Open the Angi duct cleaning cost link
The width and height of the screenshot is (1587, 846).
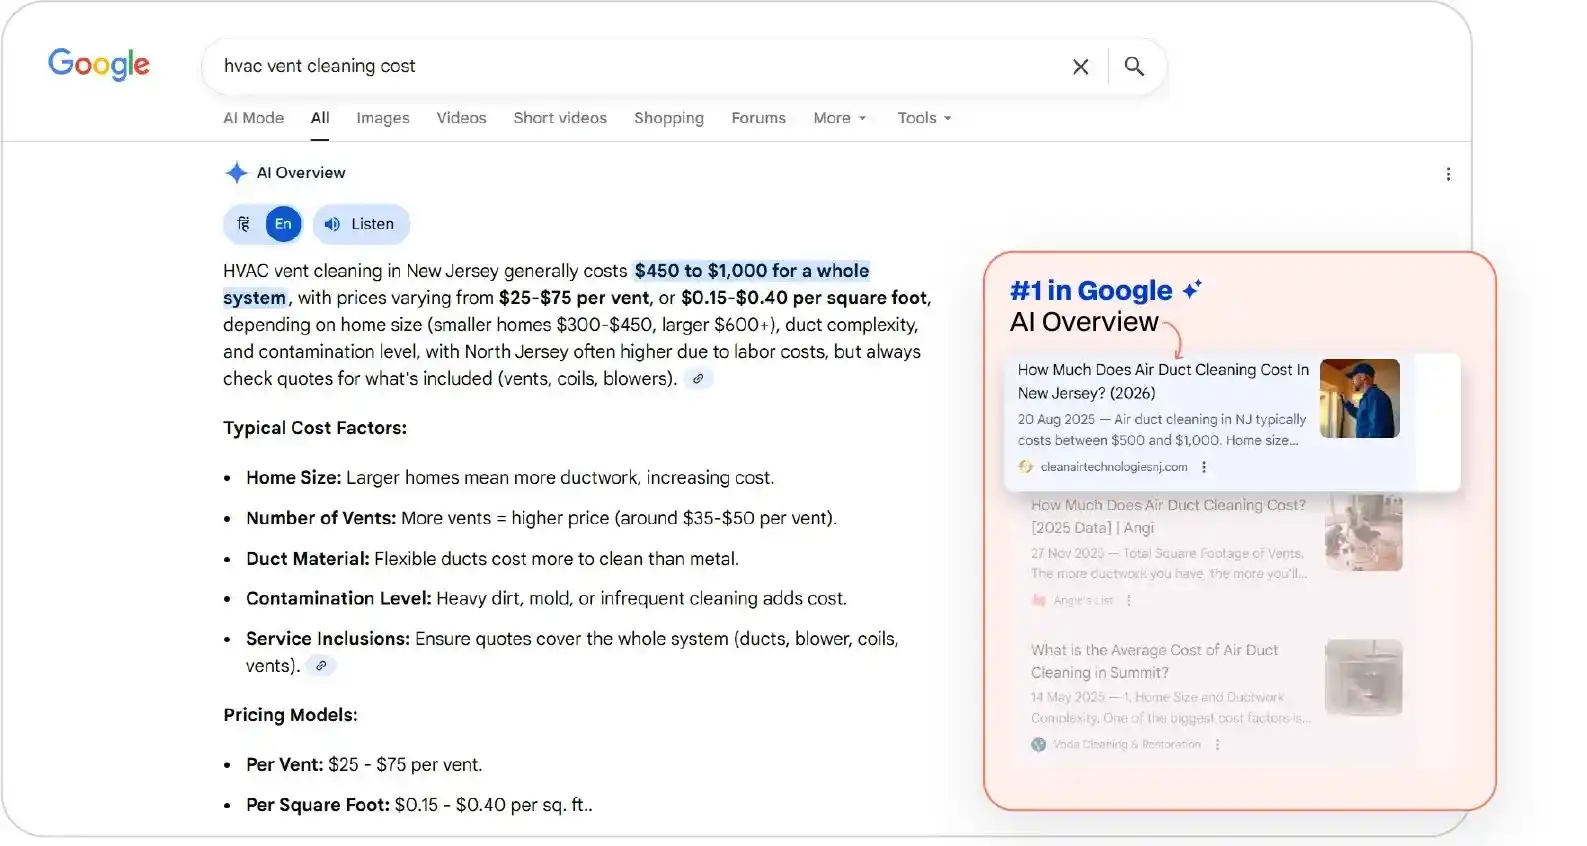pos(1167,516)
